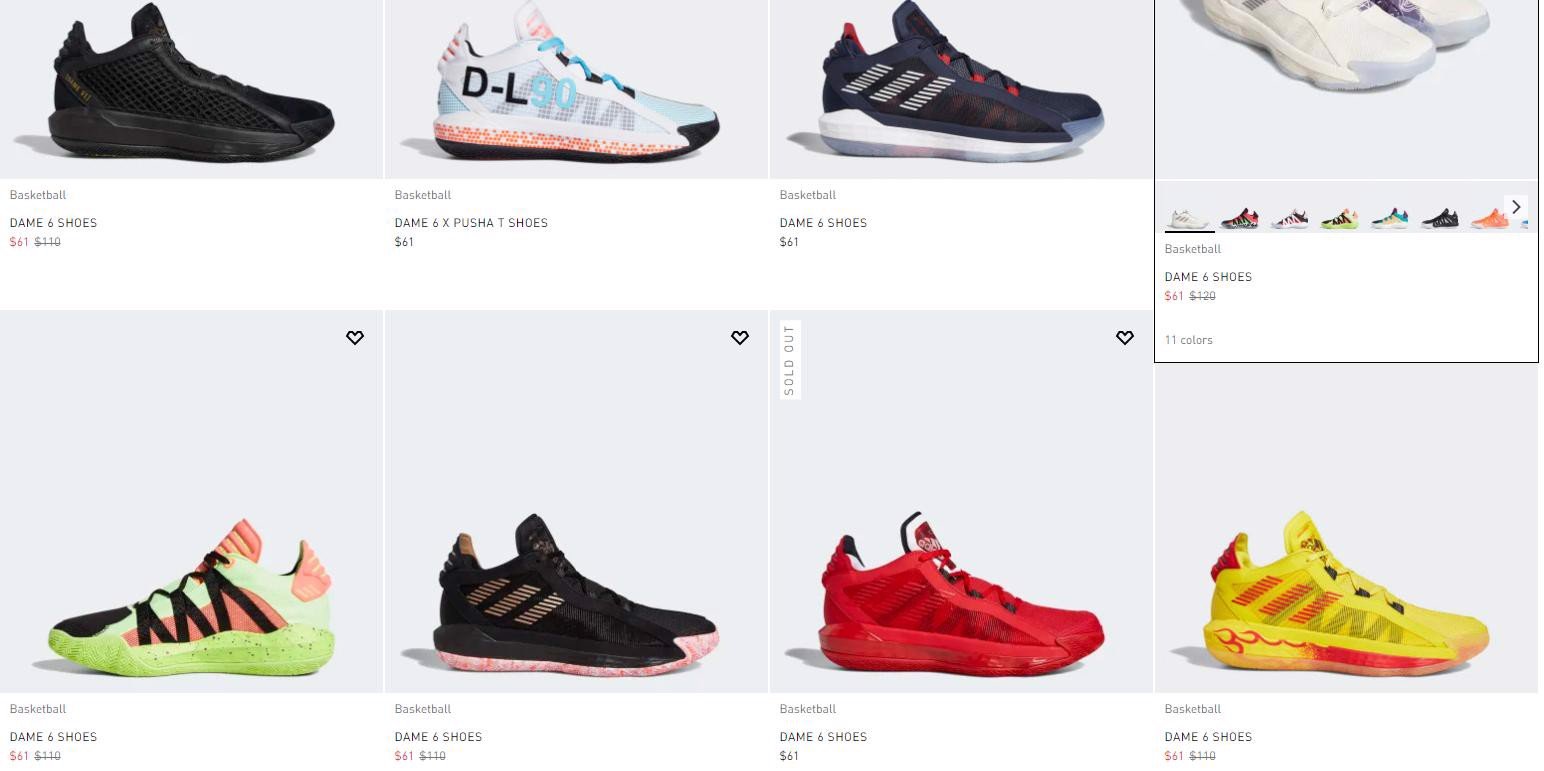The height and width of the screenshot is (771, 1544).
Task: Open the Basketball category label under Pusha T shoes
Action: (422, 195)
